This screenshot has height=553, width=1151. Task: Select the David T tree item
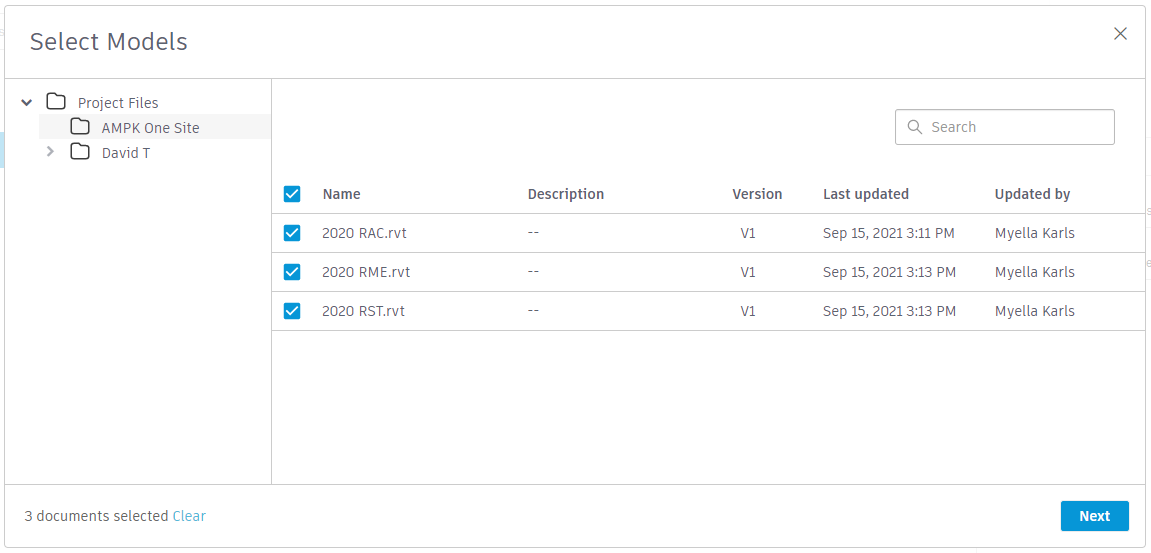(126, 153)
